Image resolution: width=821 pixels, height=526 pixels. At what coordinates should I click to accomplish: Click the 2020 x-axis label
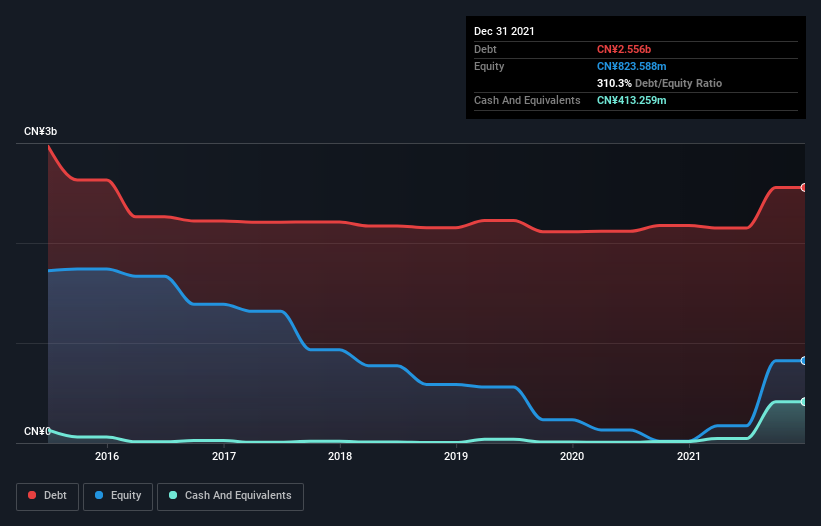tap(572, 456)
